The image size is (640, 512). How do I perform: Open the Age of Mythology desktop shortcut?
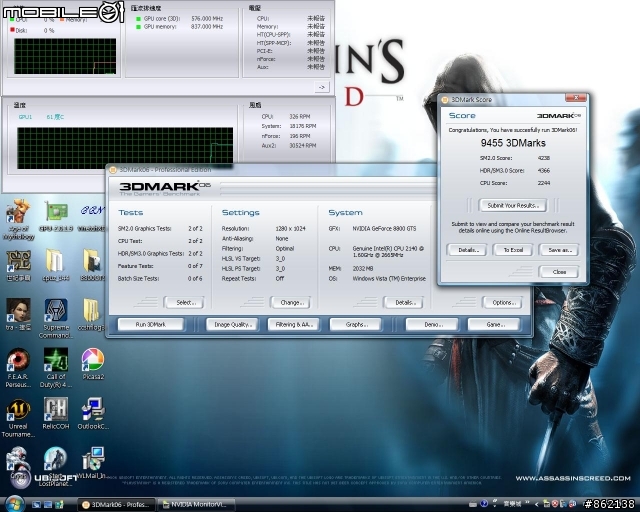click(x=18, y=220)
